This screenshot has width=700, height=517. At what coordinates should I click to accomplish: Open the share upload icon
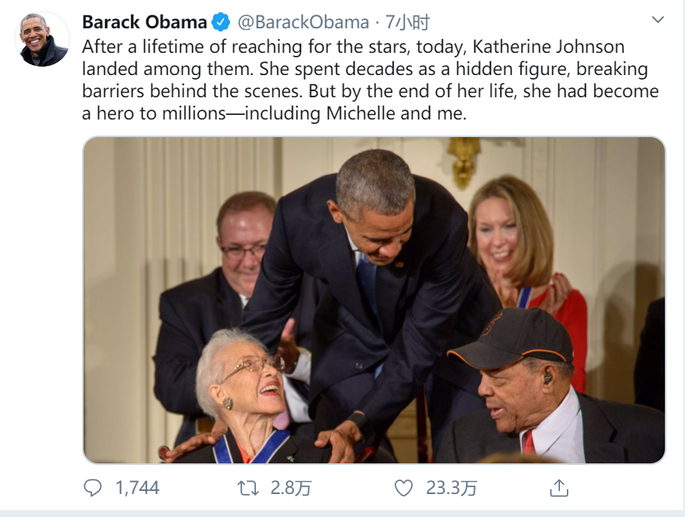pyautogui.click(x=559, y=488)
